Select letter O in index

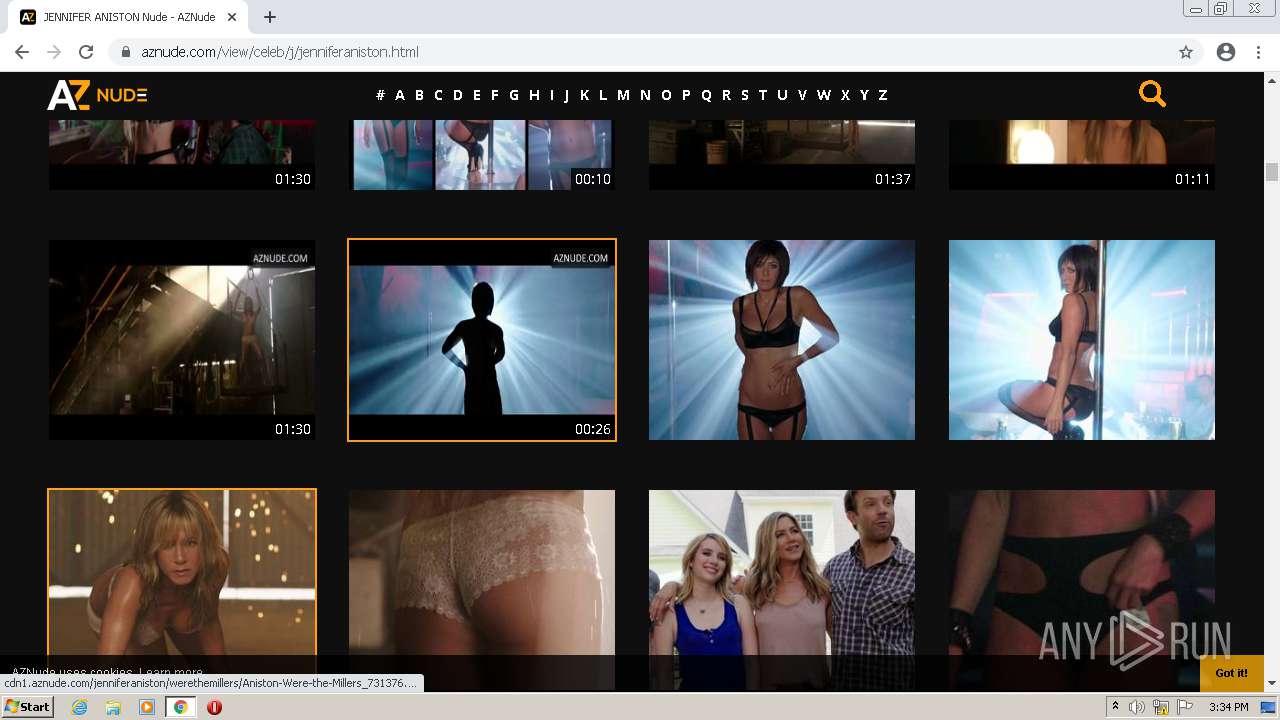[x=666, y=95]
